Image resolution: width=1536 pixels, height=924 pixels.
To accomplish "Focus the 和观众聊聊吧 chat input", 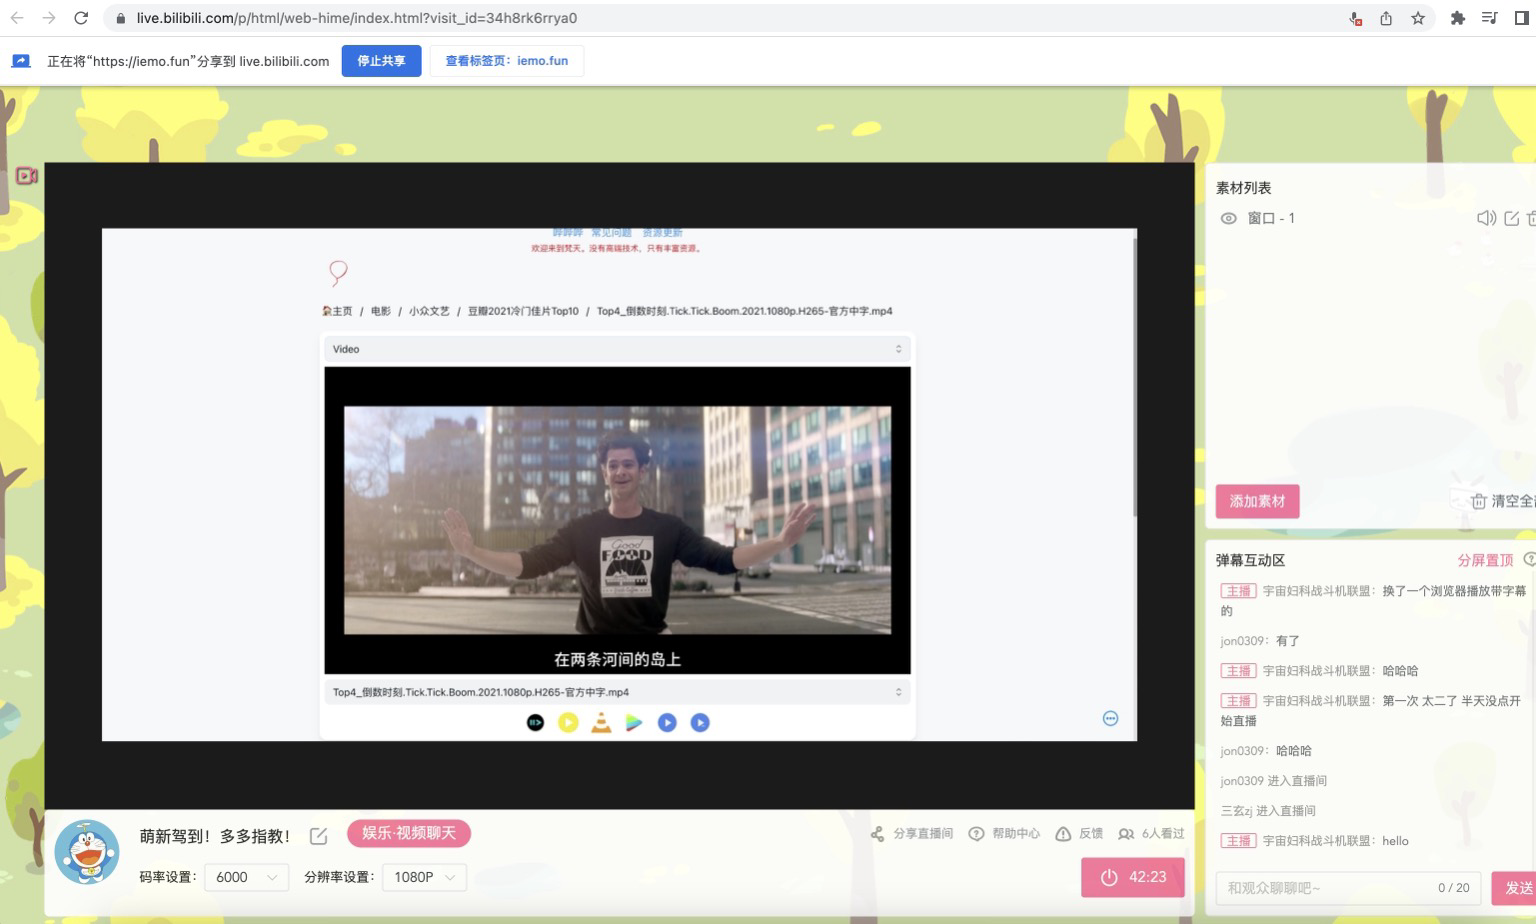I will click(x=1325, y=888).
